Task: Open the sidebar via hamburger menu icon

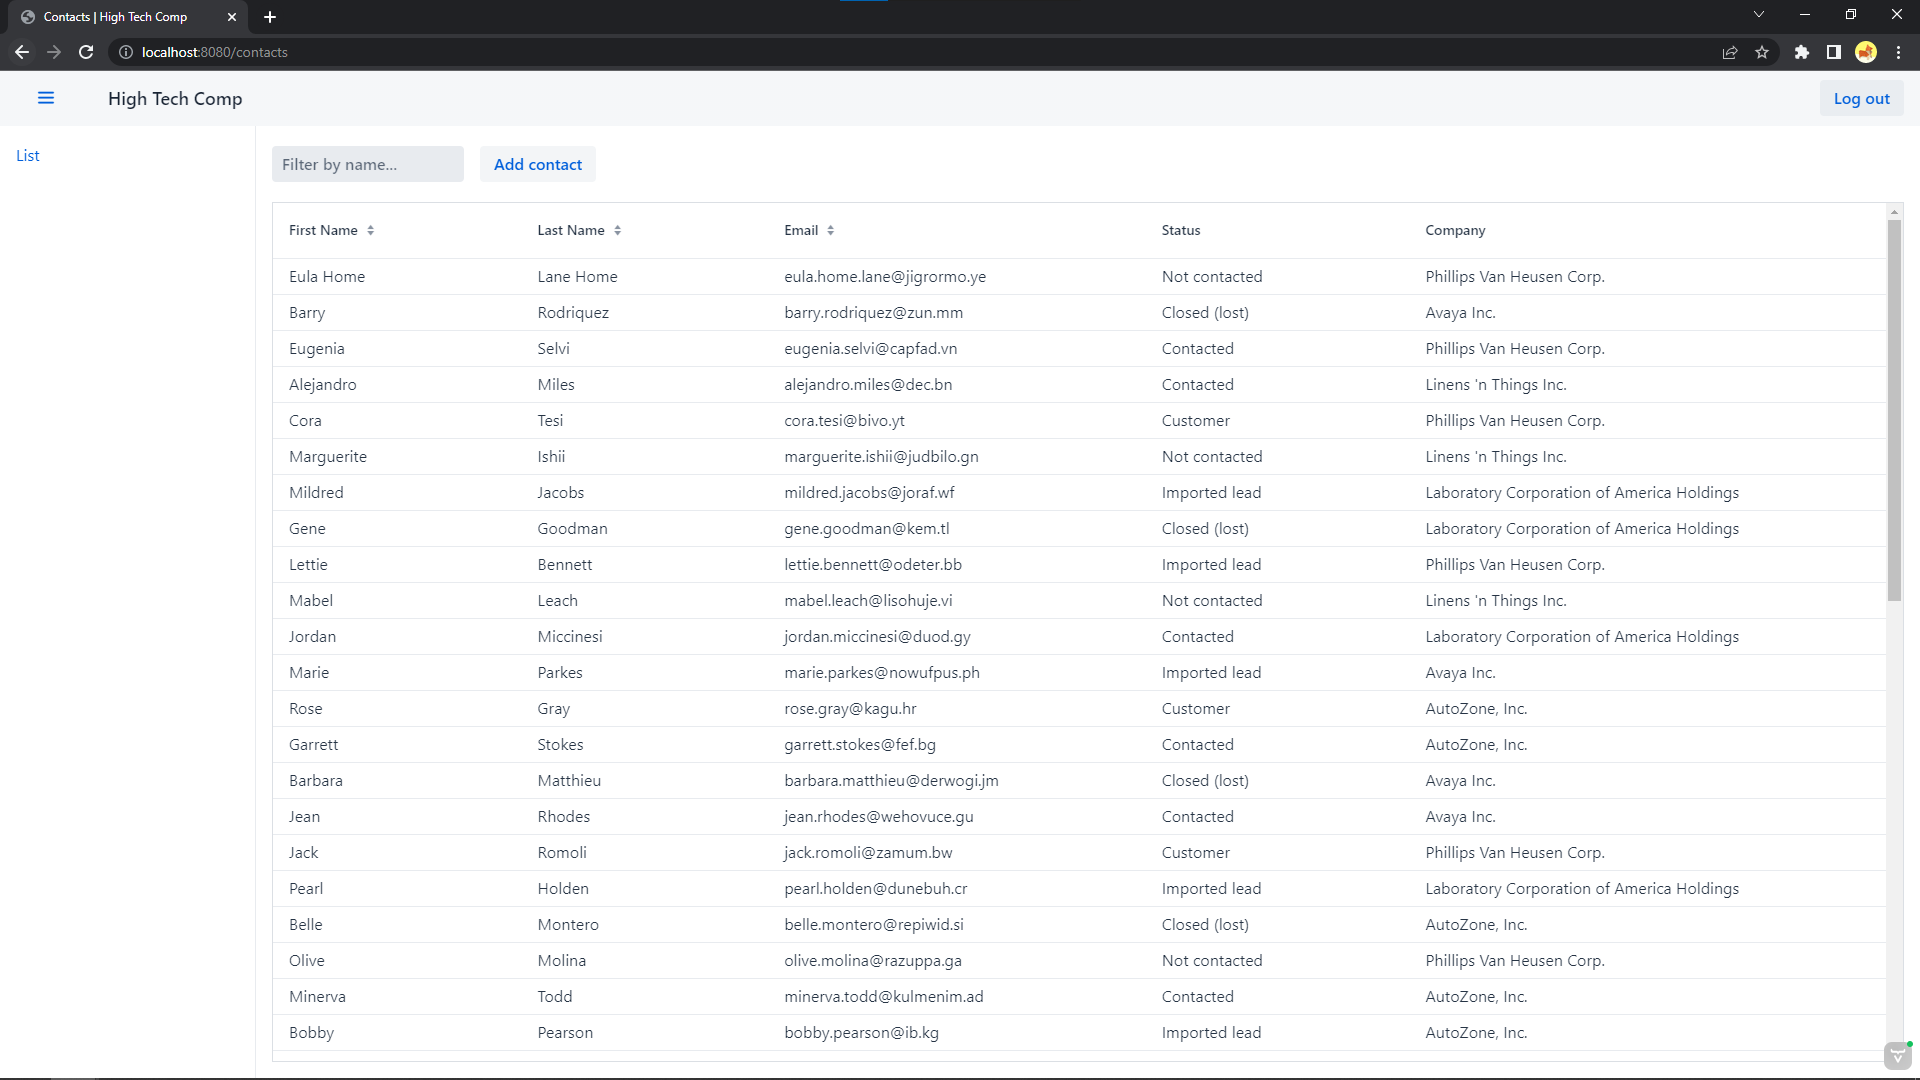Action: click(46, 98)
